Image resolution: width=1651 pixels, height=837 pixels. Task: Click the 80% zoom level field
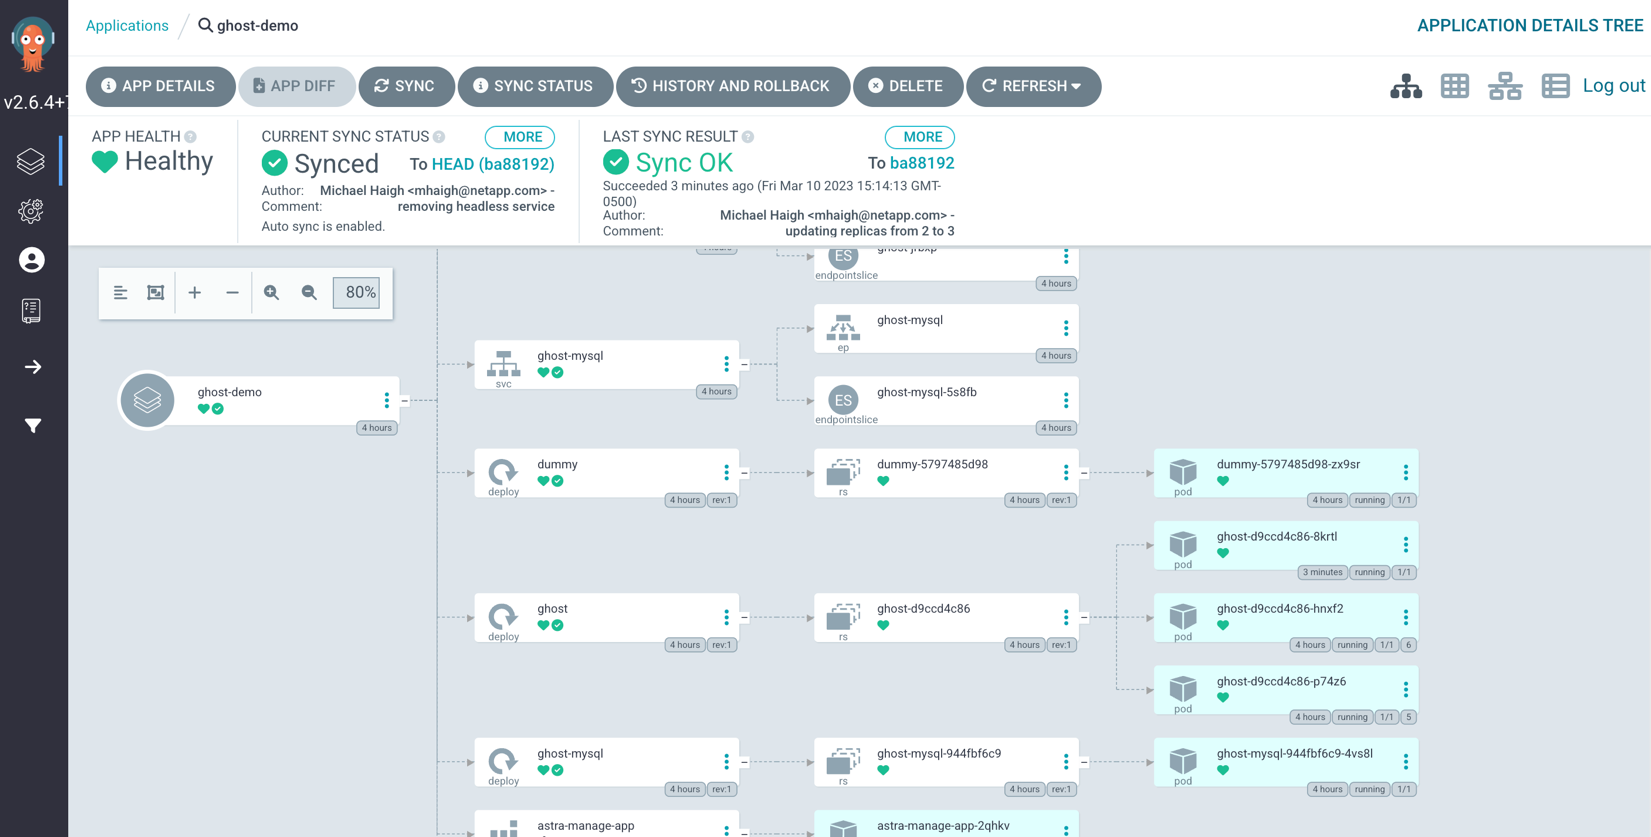357,293
